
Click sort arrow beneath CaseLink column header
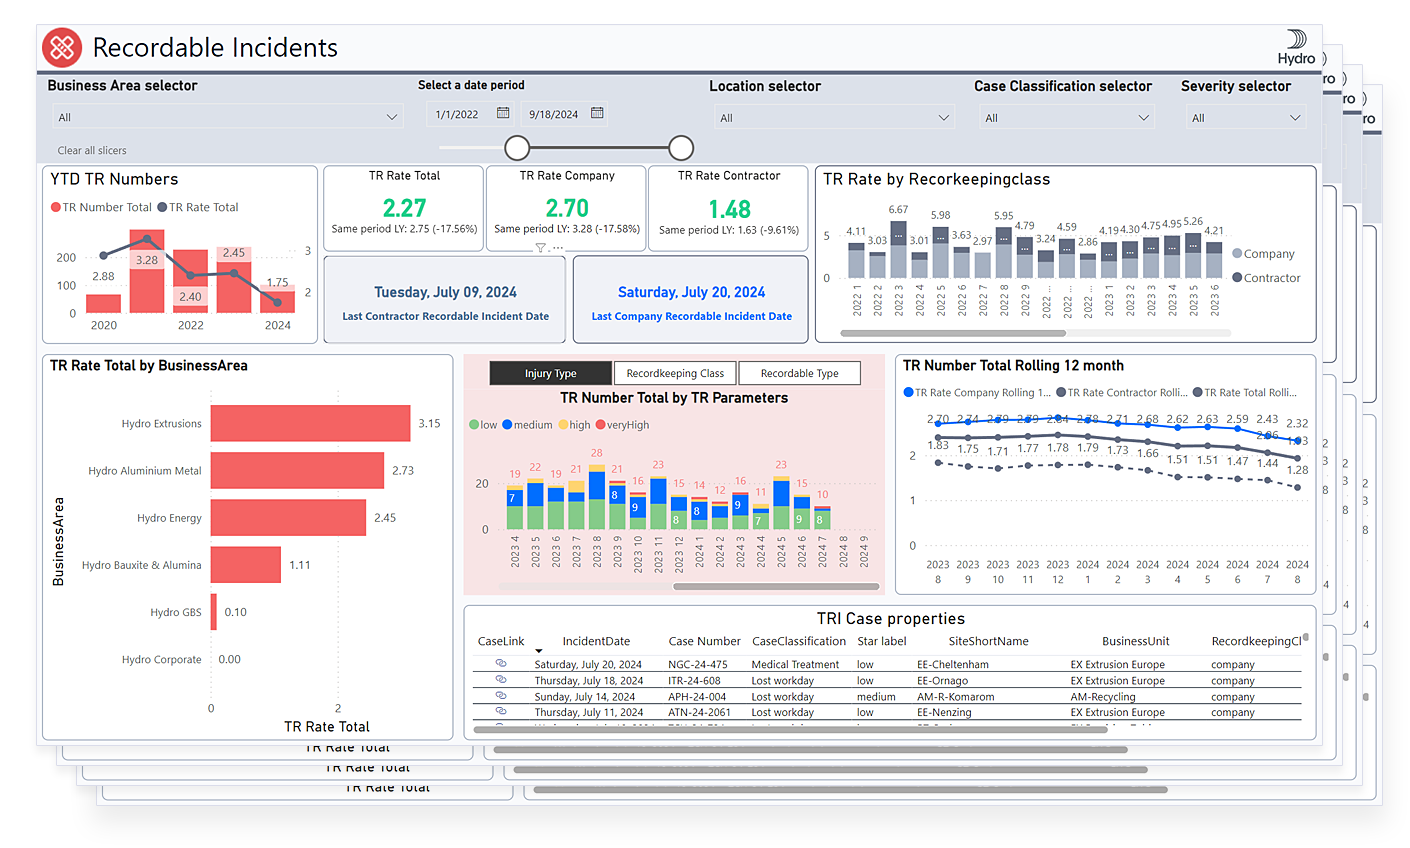[539, 651]
